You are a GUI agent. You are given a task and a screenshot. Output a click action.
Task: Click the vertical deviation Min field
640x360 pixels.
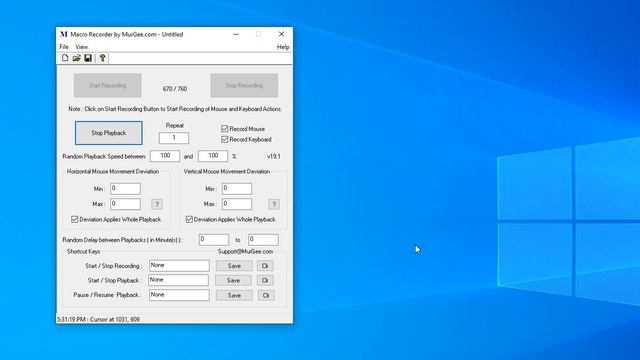237,189
